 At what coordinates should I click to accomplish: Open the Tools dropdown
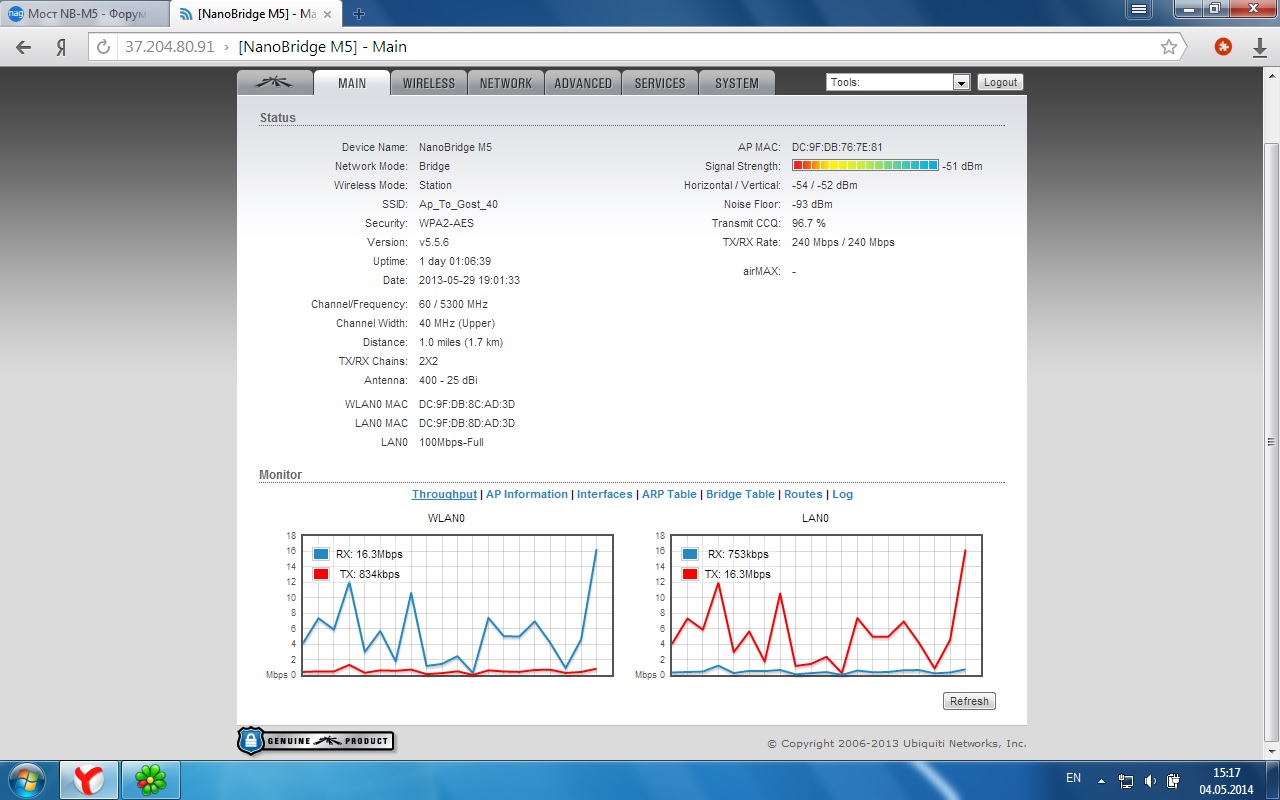898,83
